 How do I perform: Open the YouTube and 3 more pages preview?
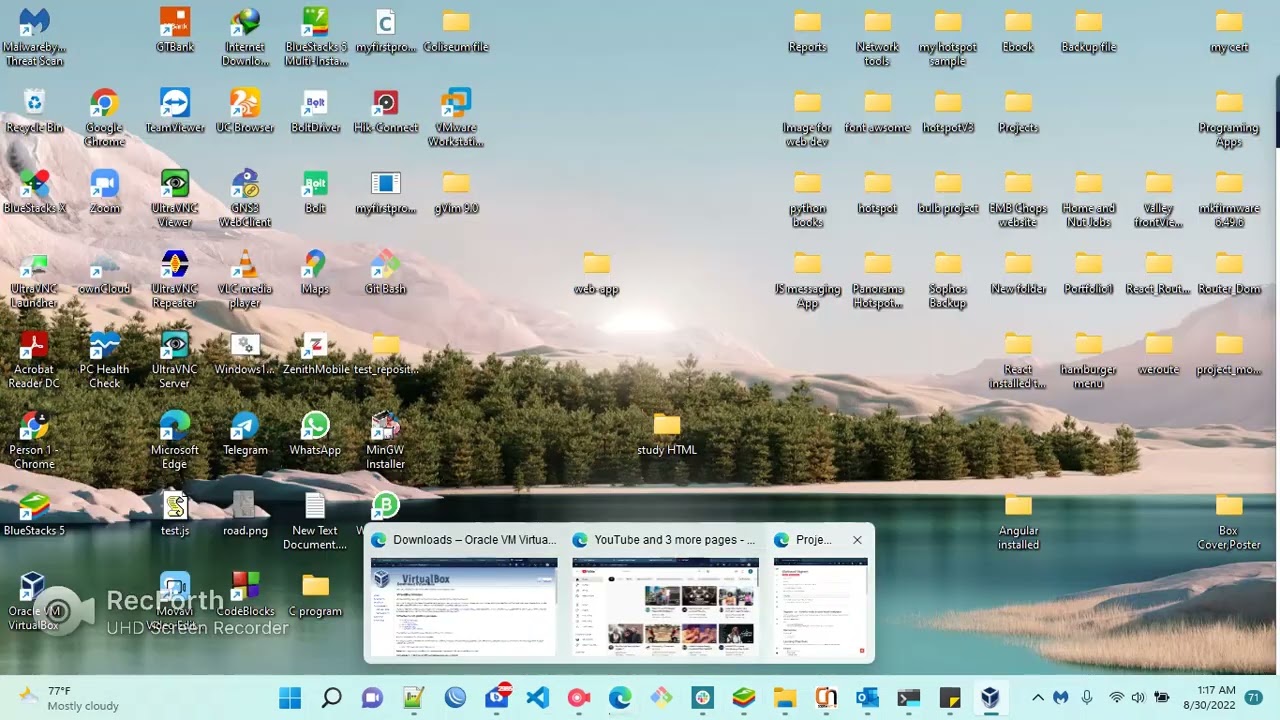click(x=665, y=593)
